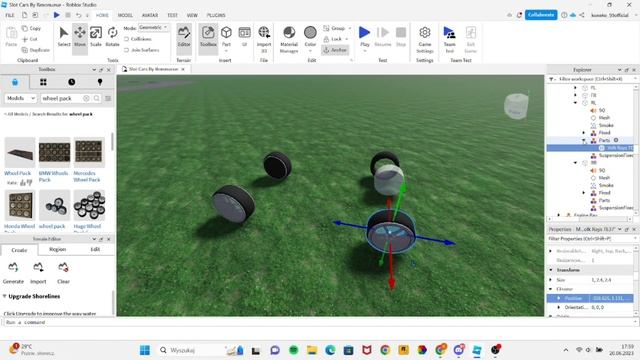The width and height of the screenshot is (640, 360).
Task: Switch to the MODEL ribbon tab
Action: pyautogui.click(x=125, y=15)
